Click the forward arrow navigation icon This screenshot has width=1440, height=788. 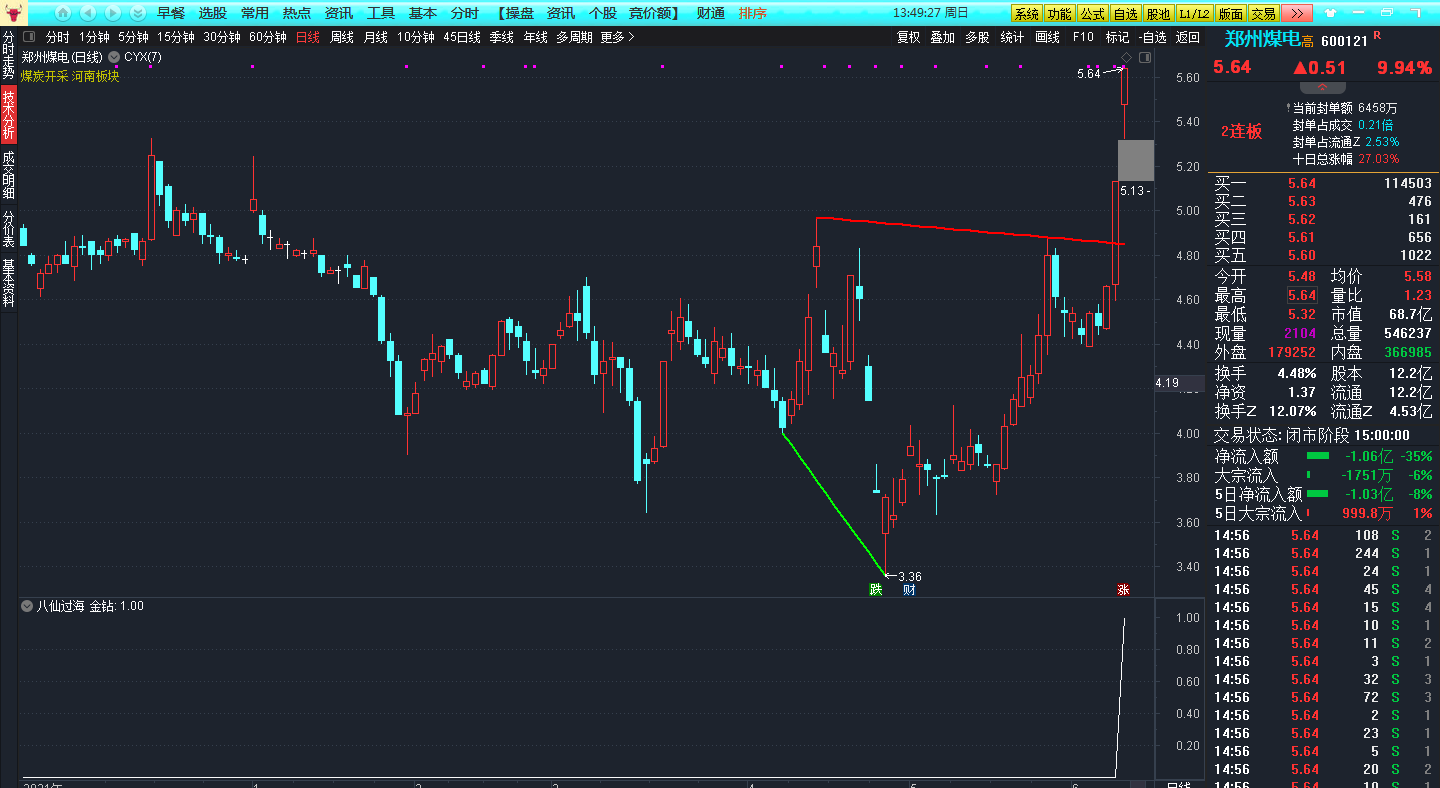(x=113, y=13)
